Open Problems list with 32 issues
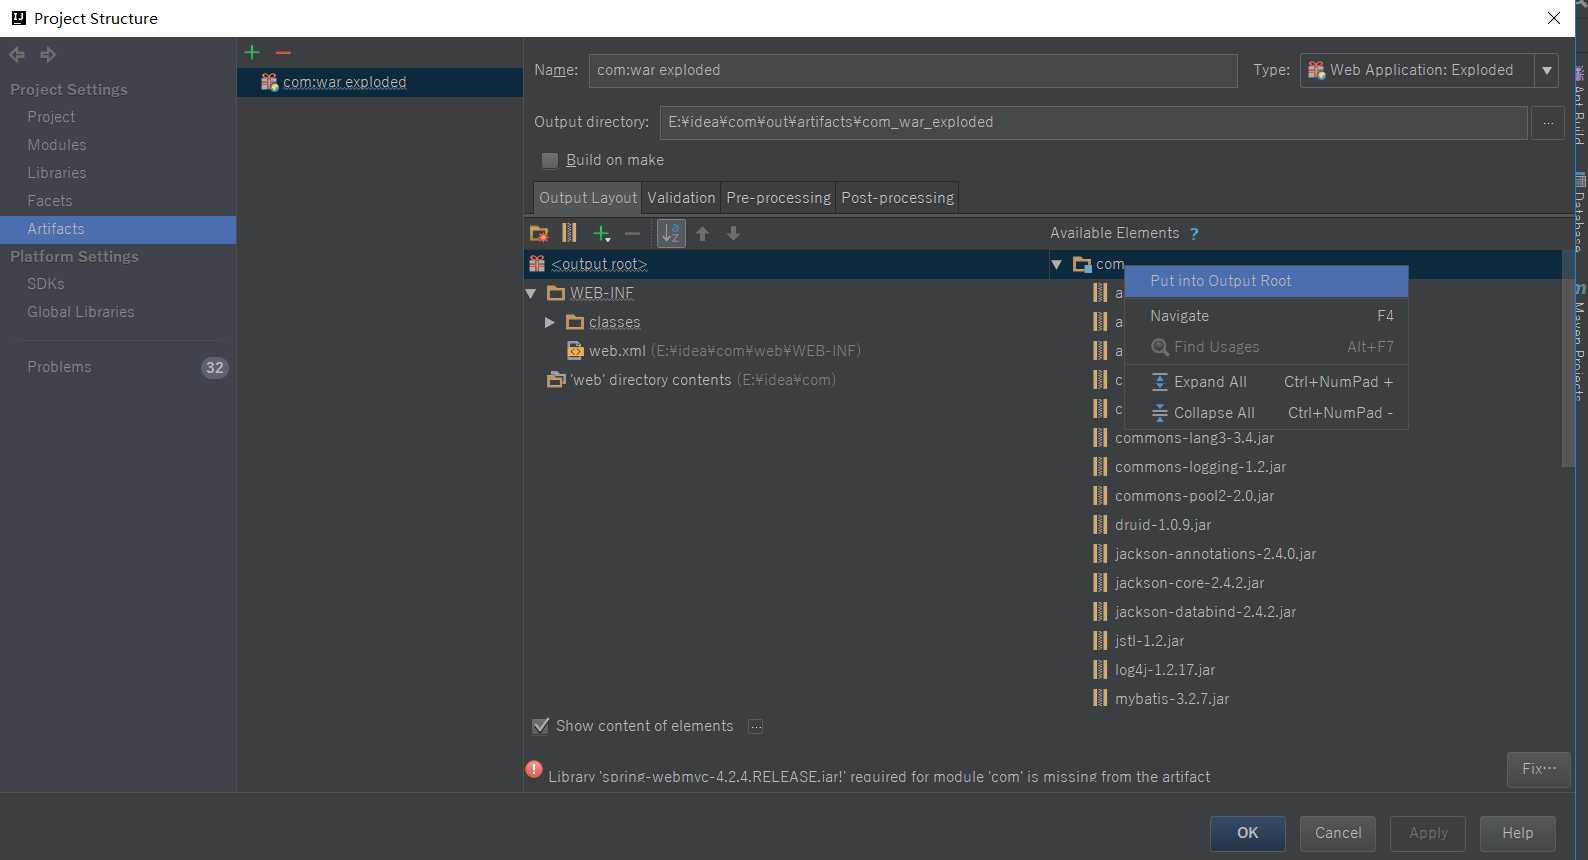1588x860 pixels. [118, 367]
